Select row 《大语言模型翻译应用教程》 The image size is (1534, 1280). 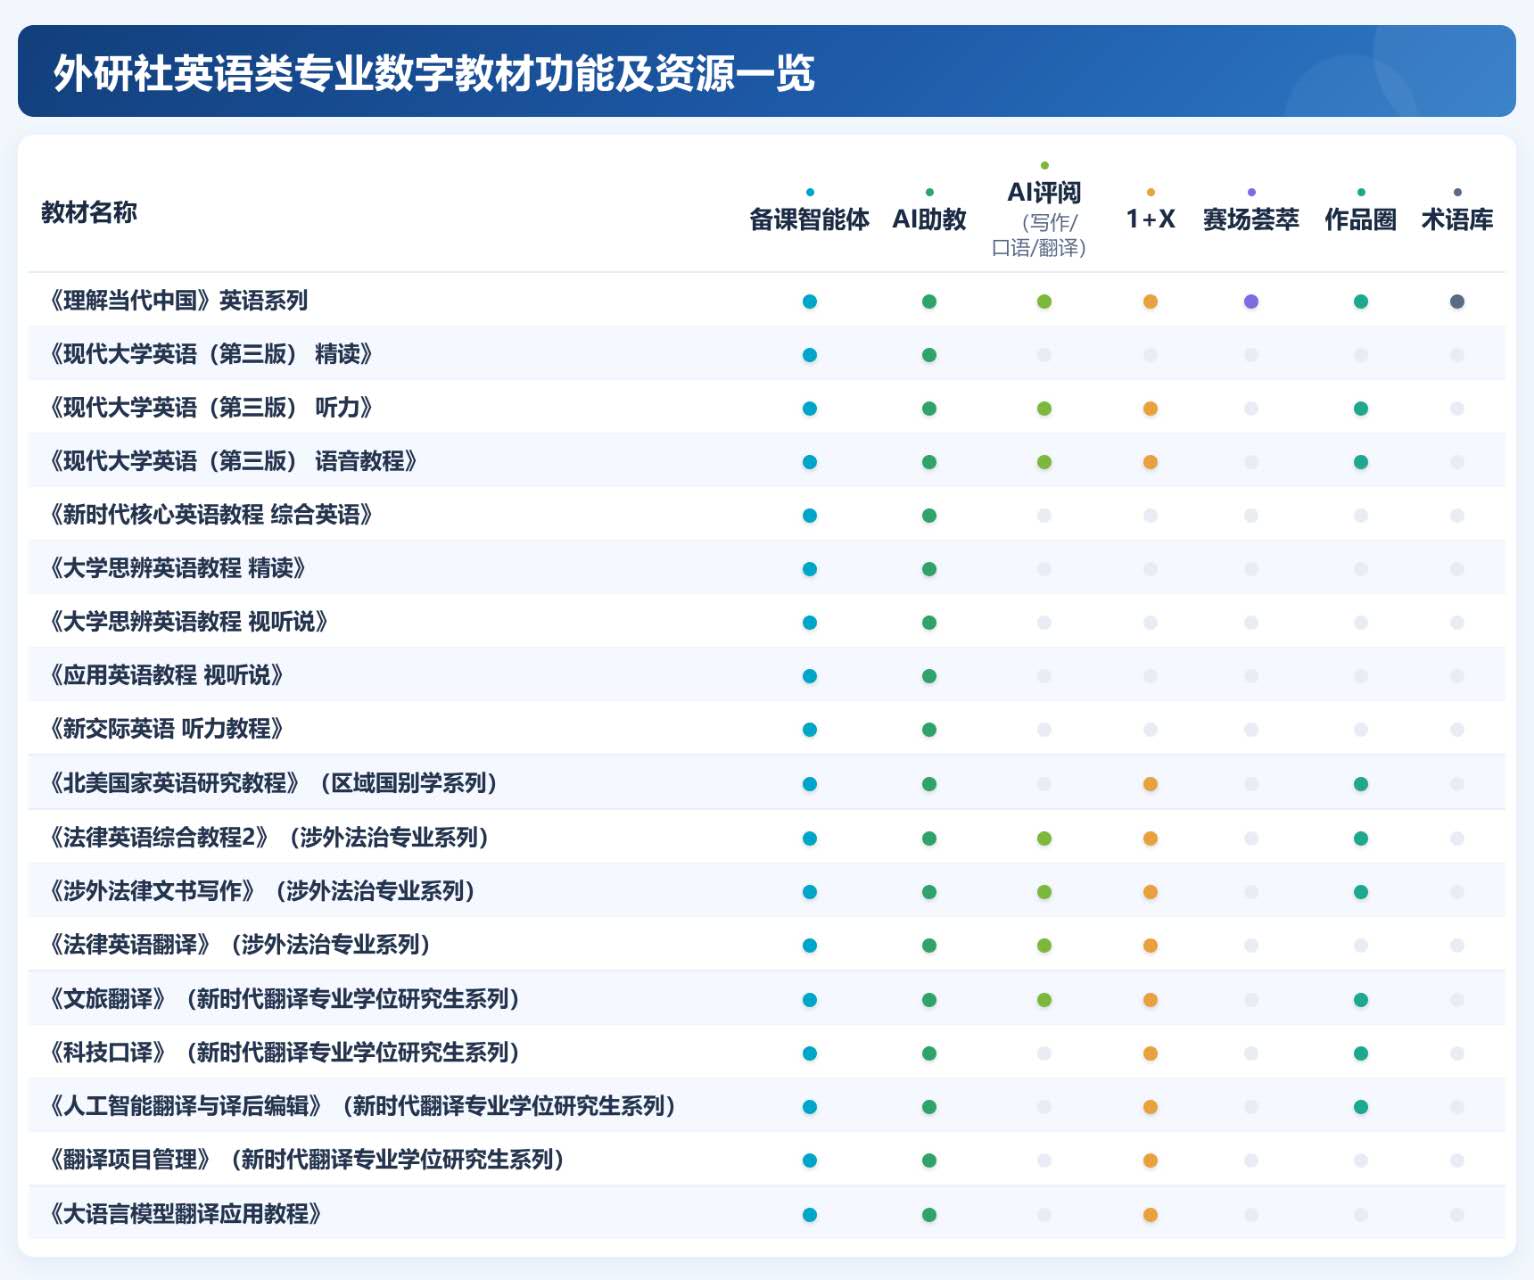tap(766, 1214)
